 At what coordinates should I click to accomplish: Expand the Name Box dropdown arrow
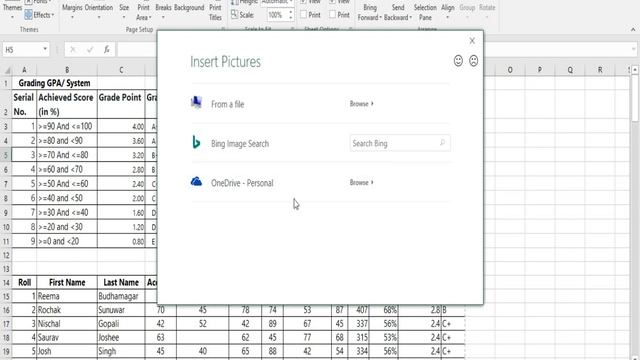click(x=45, y=49)
